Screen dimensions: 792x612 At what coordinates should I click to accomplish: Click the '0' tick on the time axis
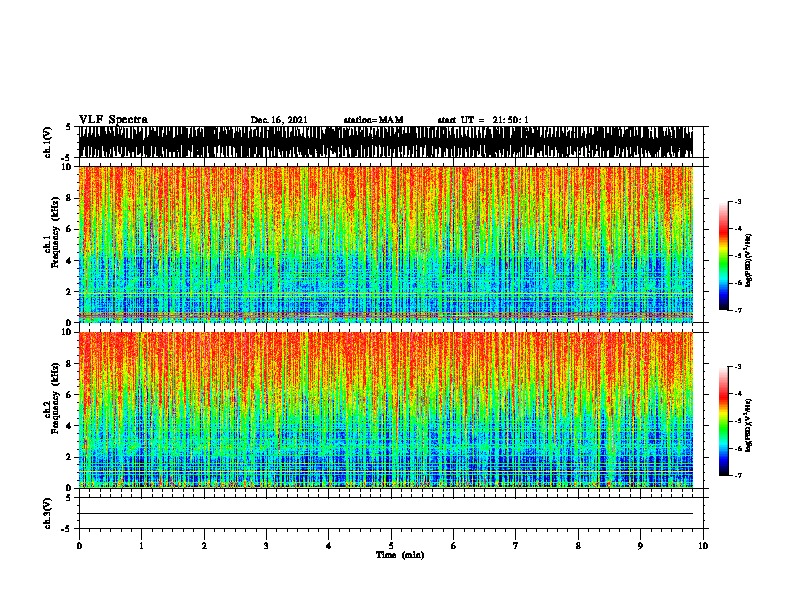79,546
